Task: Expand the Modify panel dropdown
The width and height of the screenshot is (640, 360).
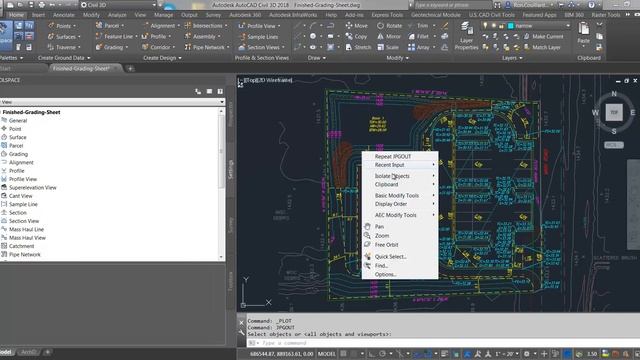Action: tap(398, 58)
